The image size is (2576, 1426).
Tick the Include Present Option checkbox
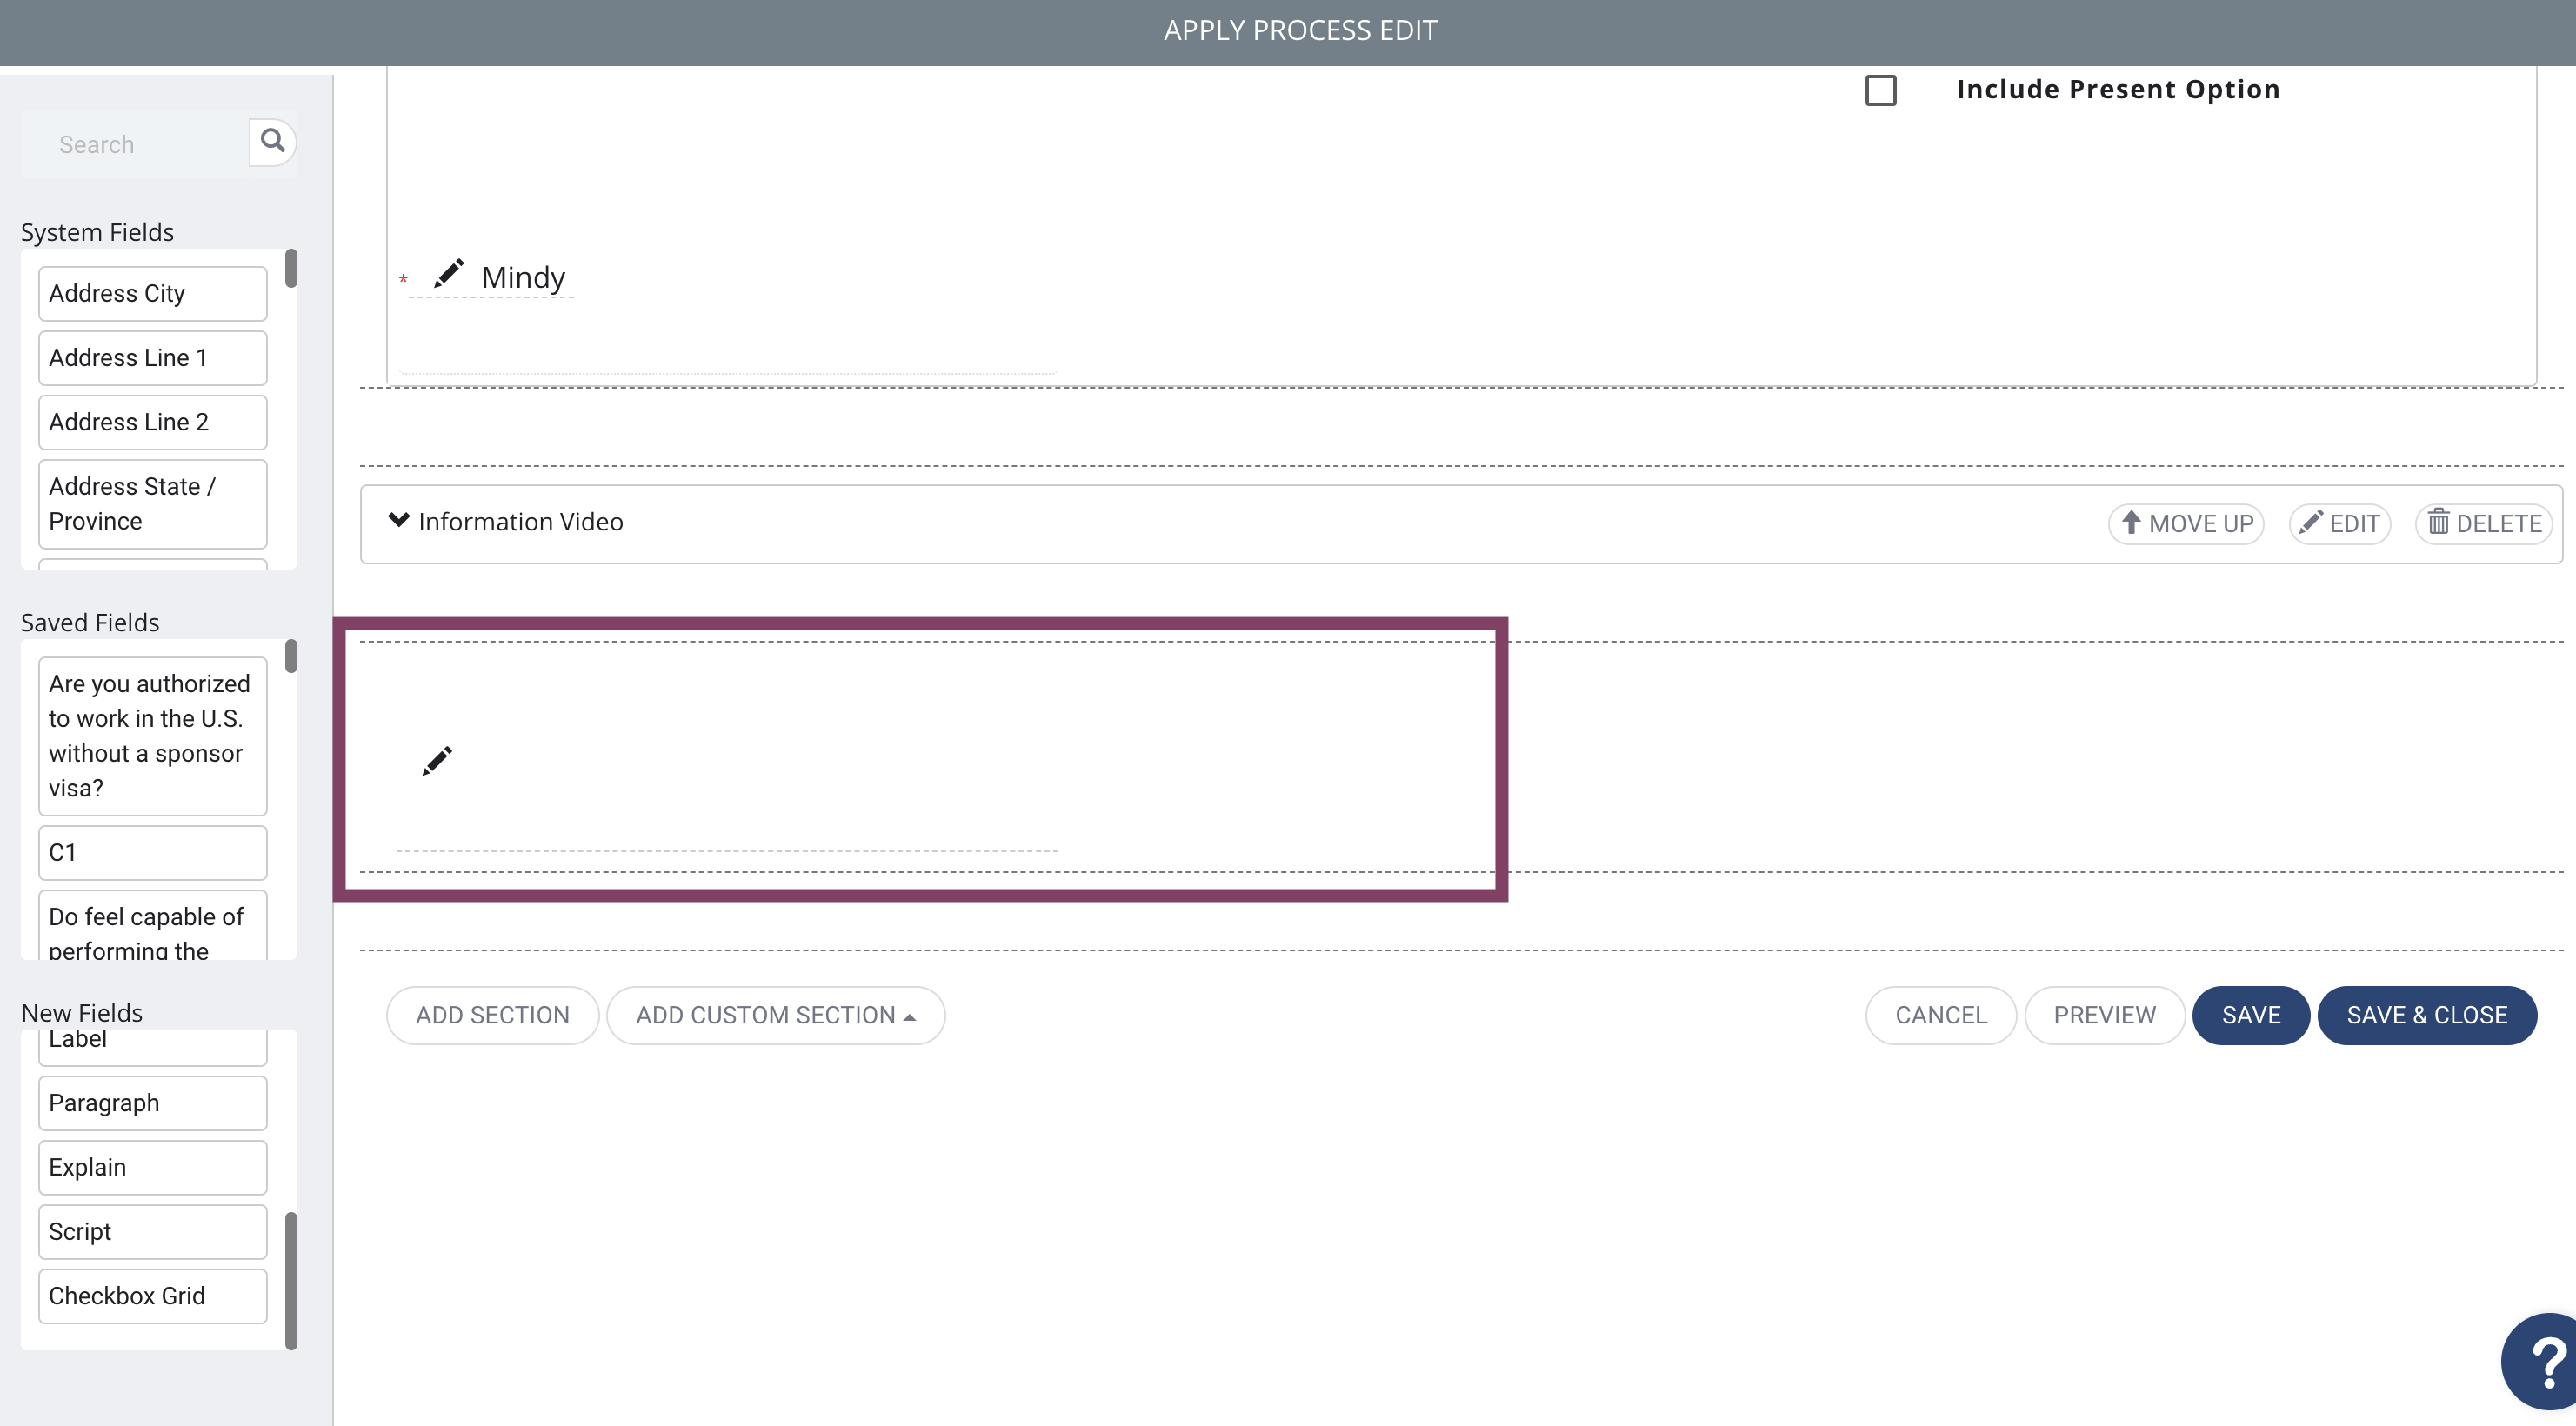pos(1880,90)
